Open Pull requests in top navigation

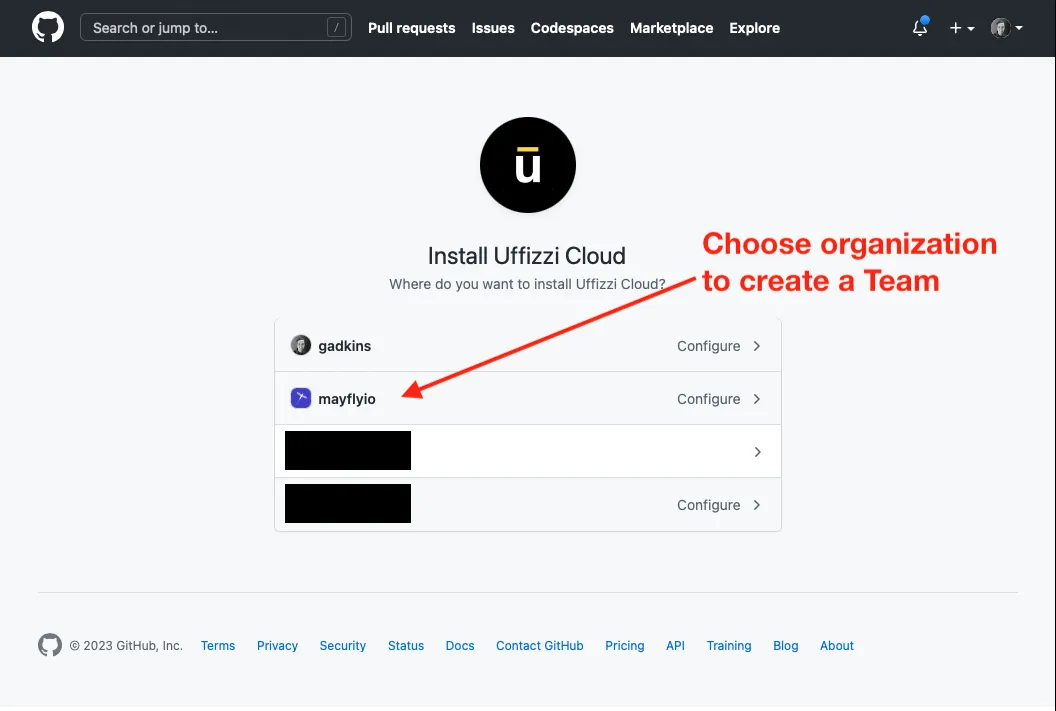click(x=411, y=28)
